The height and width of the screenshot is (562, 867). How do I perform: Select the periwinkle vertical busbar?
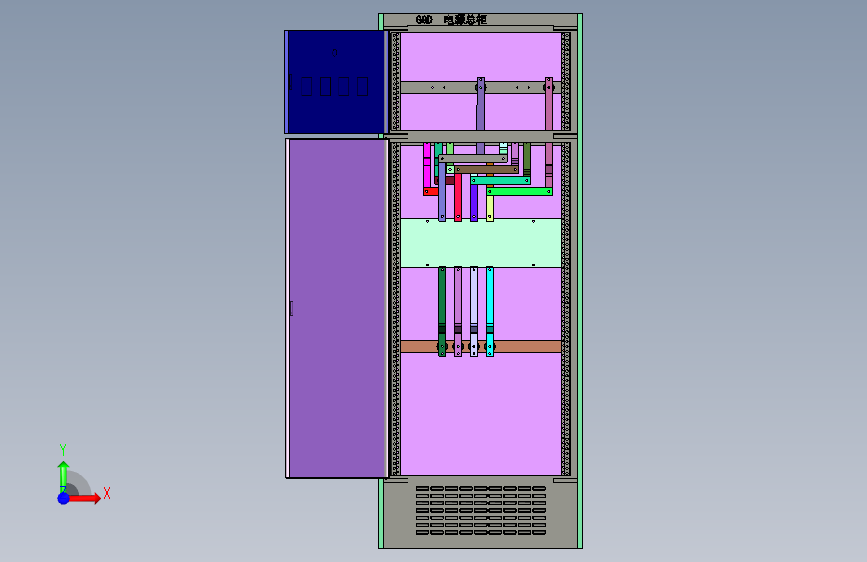click(442, 191)
